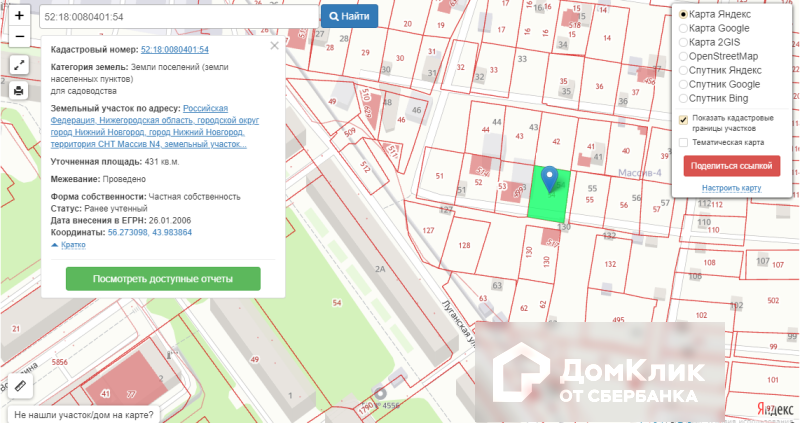
Task: Click parcel 36 on the map
Action: click(x=599, y=86)
